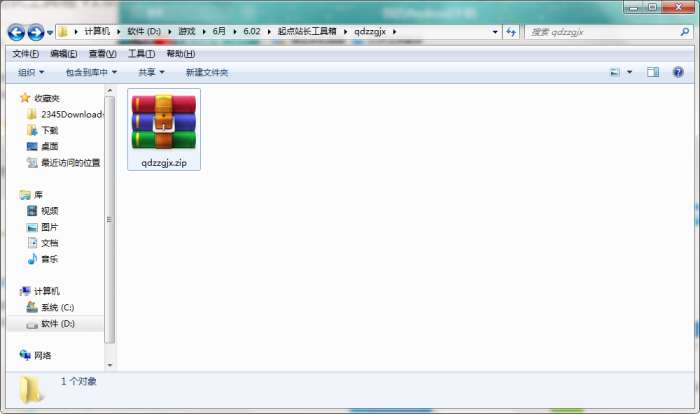Open 最近访问的位置 in favorites
This screenshot has width=700, height=414.
(x=71, y=163)
